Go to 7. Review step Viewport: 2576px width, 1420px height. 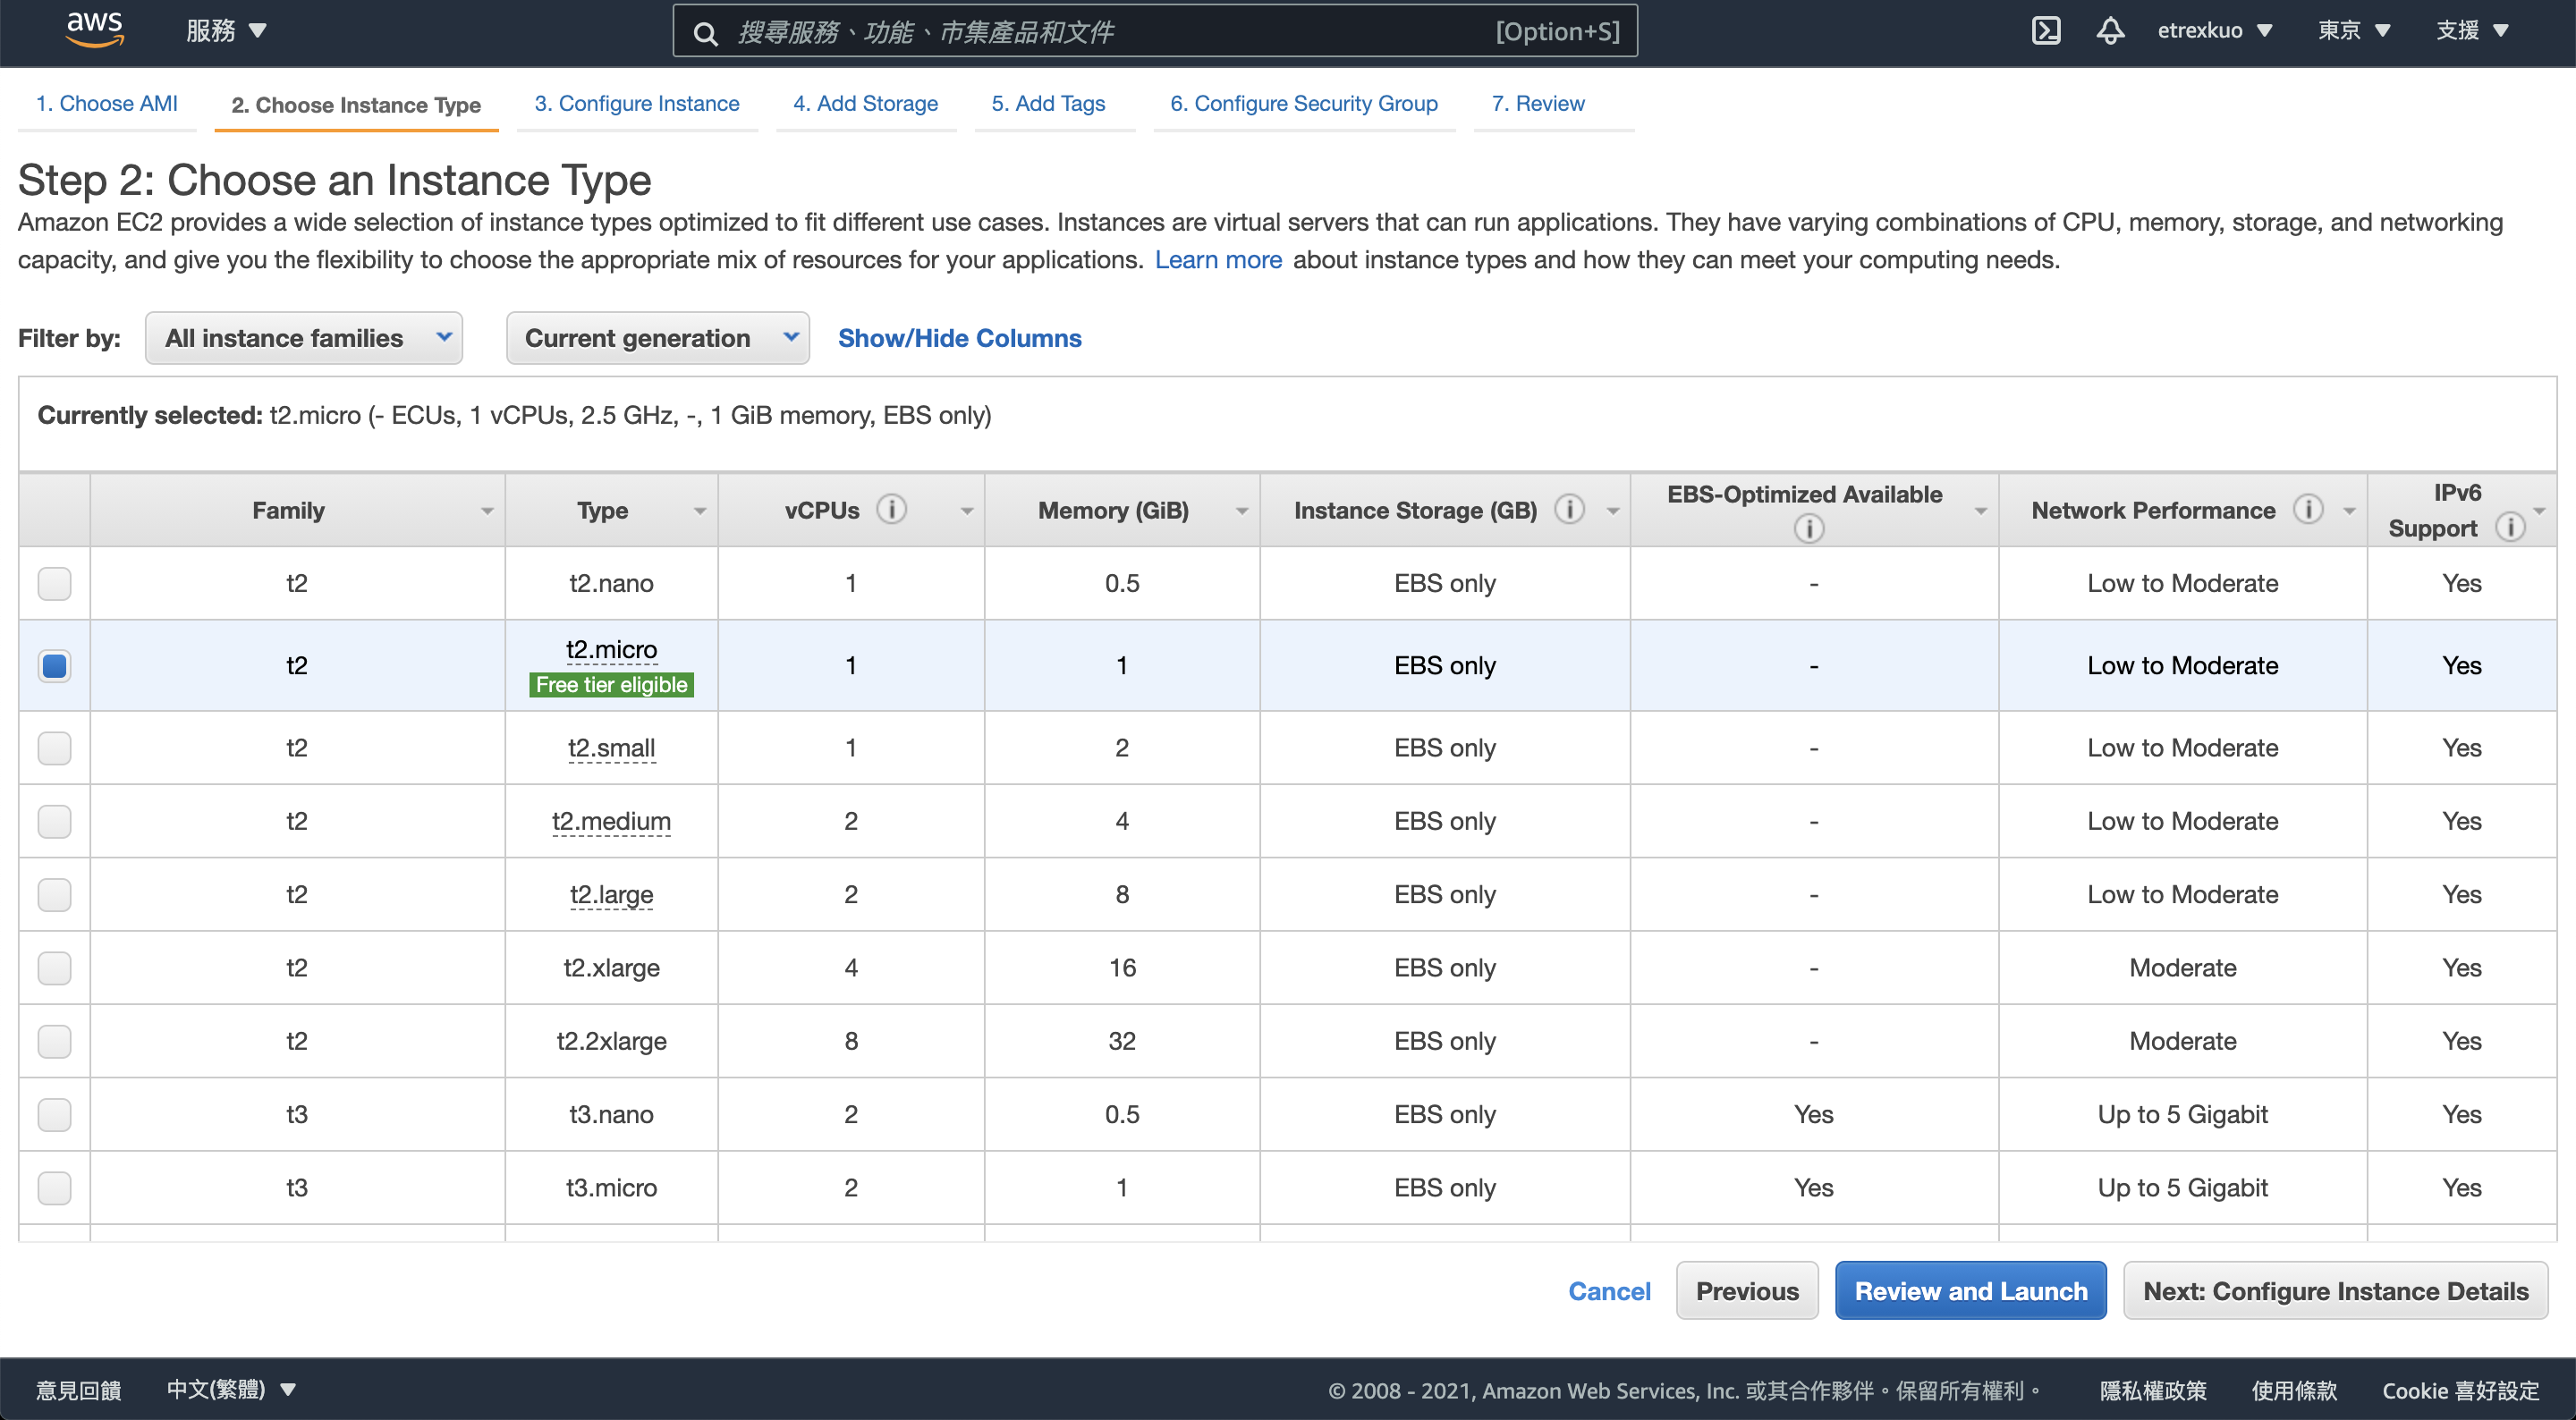tap(1538, 103)
